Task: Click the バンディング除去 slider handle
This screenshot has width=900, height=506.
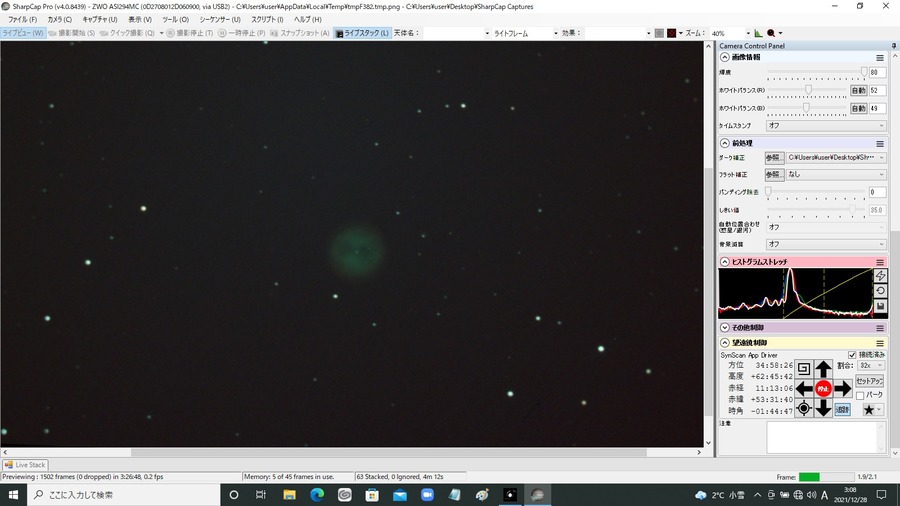Action: tap(769, 191)
